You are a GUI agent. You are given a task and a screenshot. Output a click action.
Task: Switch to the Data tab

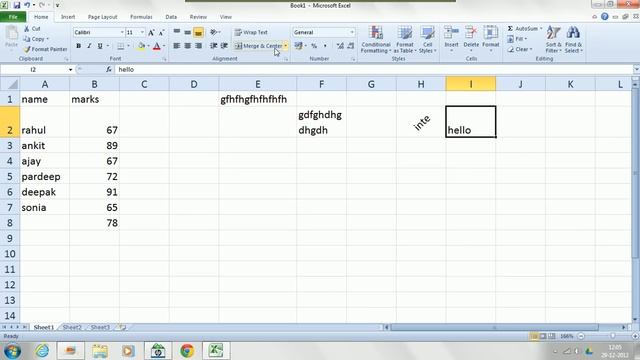click(x=171, y=17)
